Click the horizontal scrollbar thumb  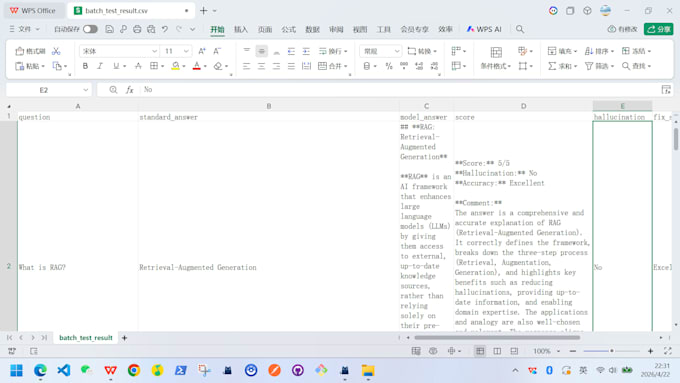tap(497, 337)
